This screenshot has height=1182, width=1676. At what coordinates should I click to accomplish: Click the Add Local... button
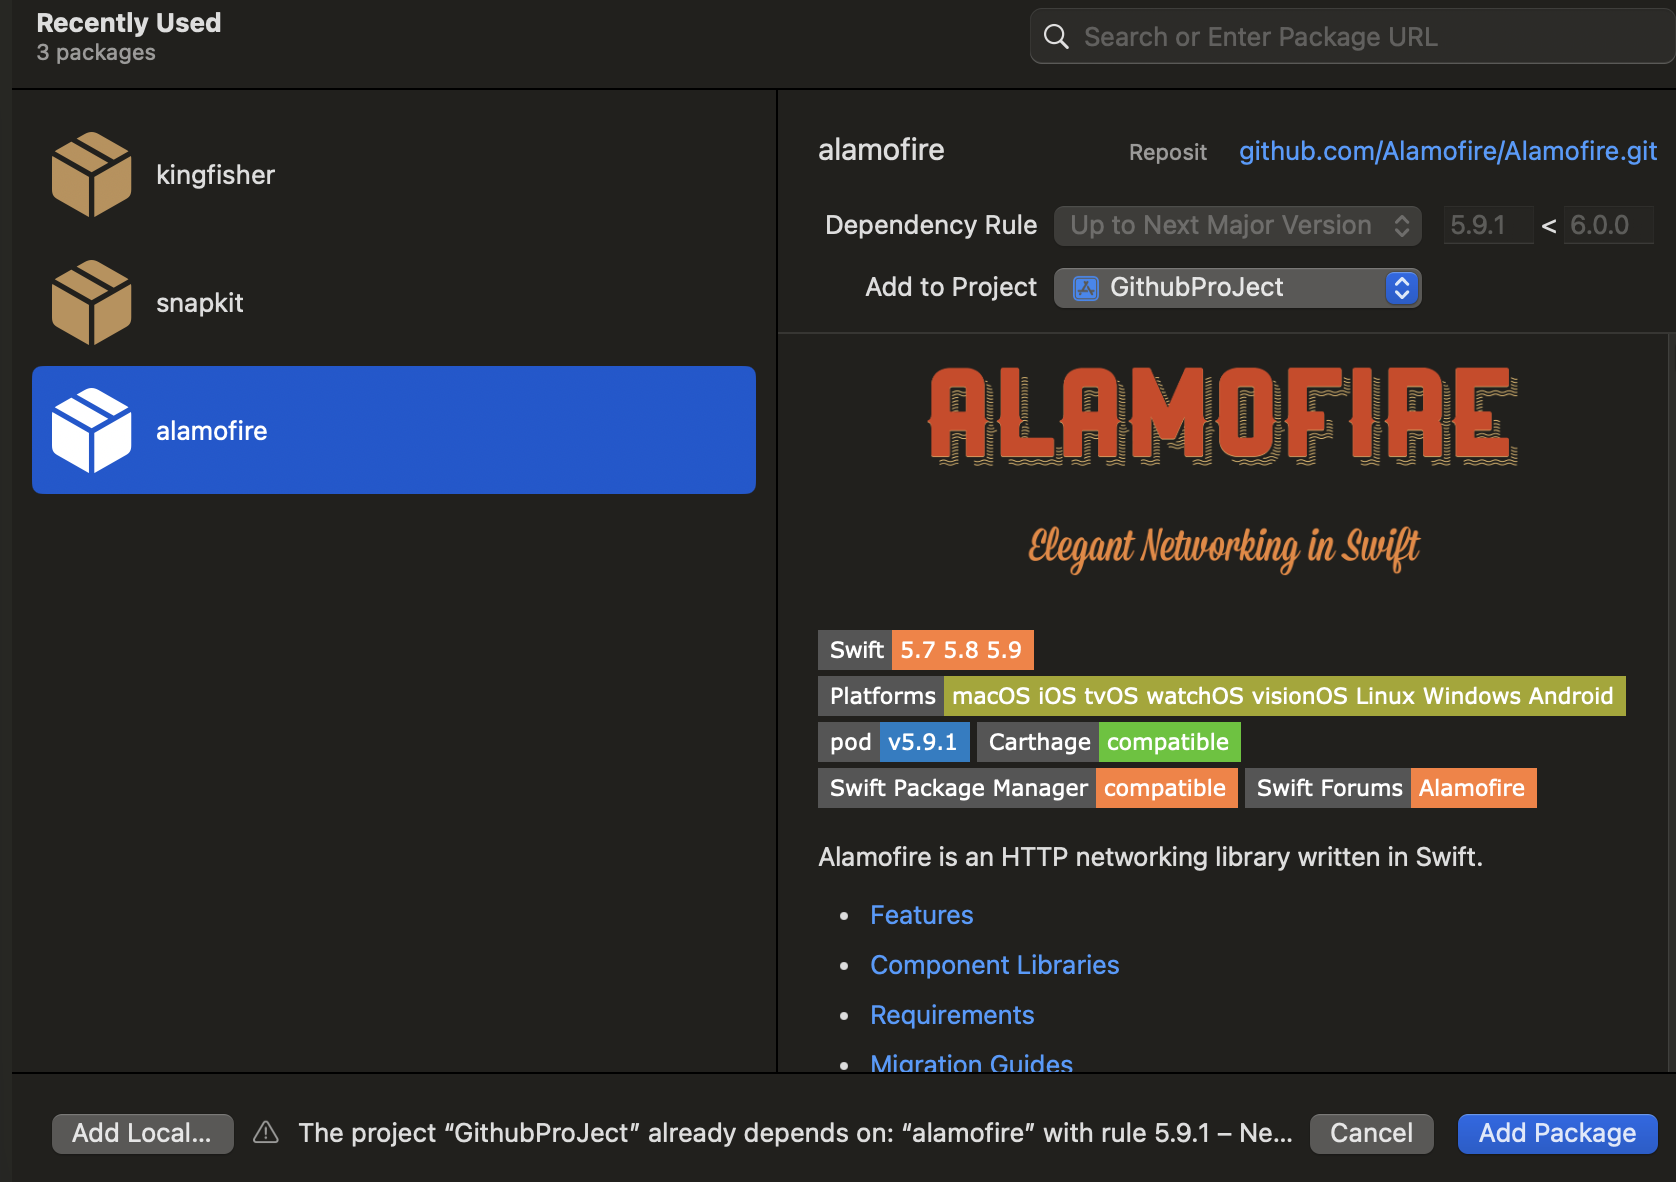pos(142,1133)
